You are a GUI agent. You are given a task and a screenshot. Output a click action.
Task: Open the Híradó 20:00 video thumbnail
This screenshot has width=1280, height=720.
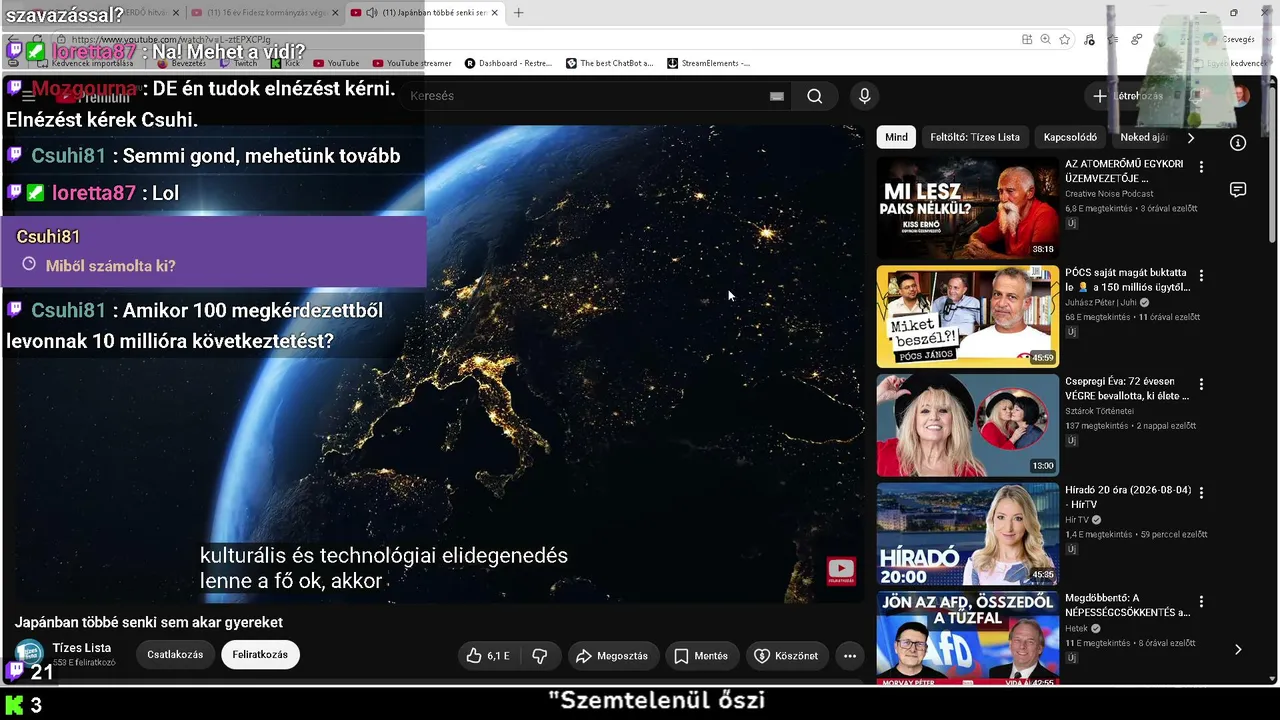click(967, 534)
